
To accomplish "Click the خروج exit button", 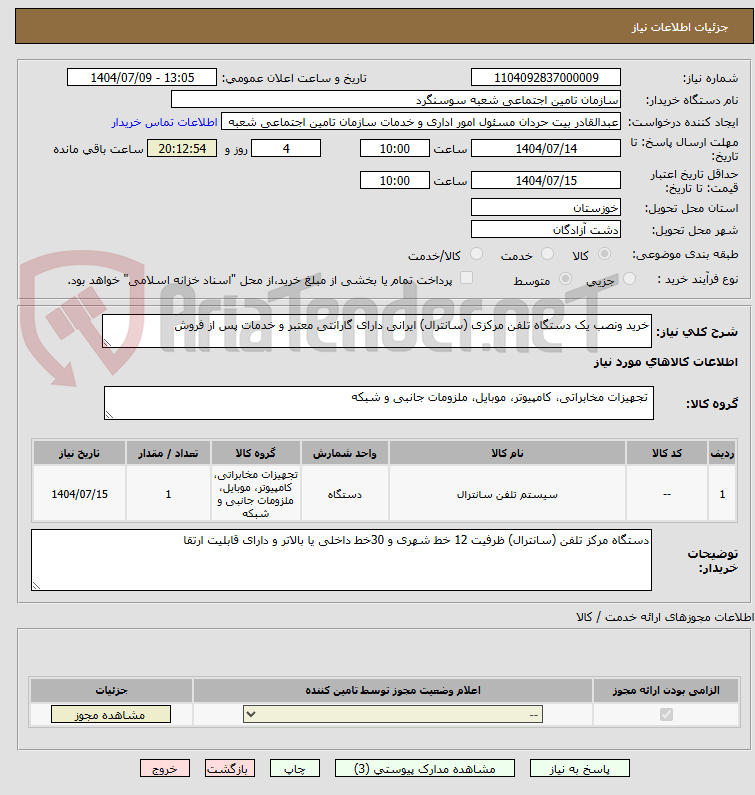I will click(165, 769).
